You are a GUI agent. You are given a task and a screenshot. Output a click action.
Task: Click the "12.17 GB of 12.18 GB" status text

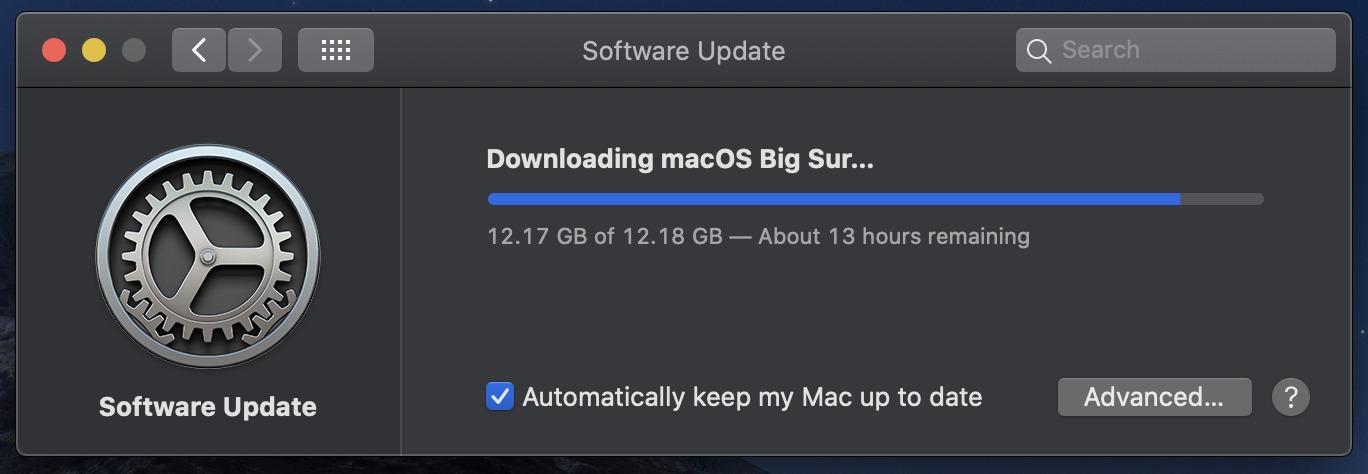click(x=604, y=237)
